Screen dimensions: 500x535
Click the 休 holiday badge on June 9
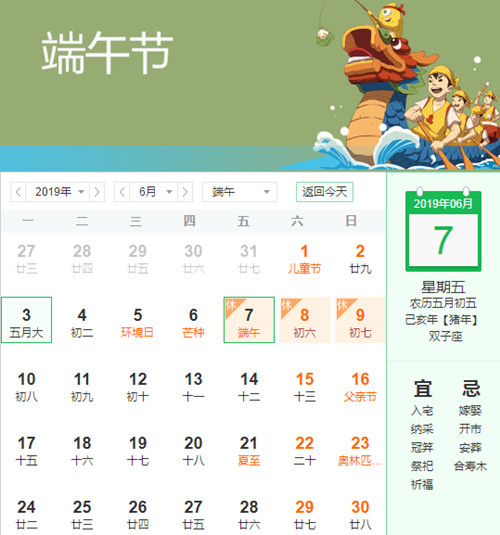pyautogui.click(x=342, y=305)
